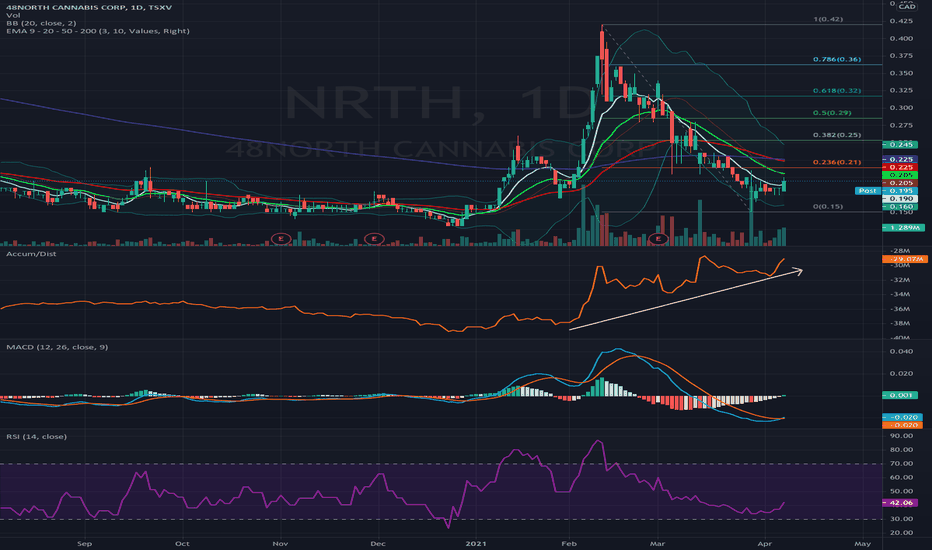Image resolution: width=932 pixels, height=550 pixels.
Task: Click the teal 0.160 price tag
Action: click(900, 206)
